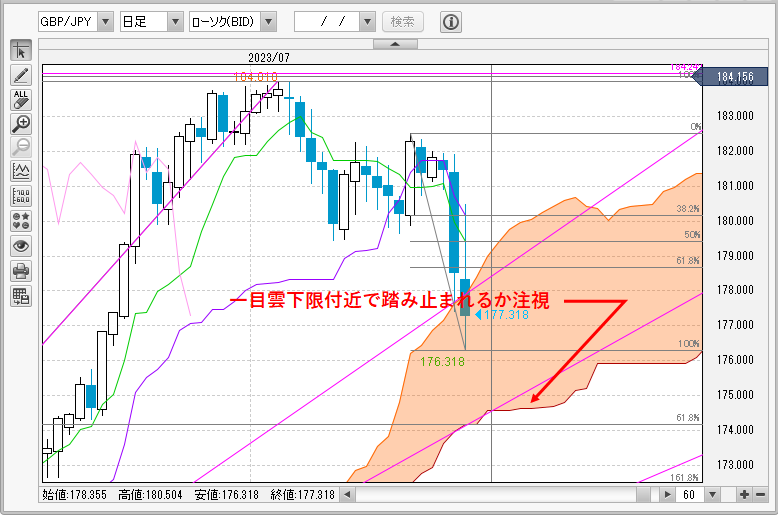Viewport: 778px width, 515px height.
Task: Click the 始値:178.355 open value
Action: 74,495
